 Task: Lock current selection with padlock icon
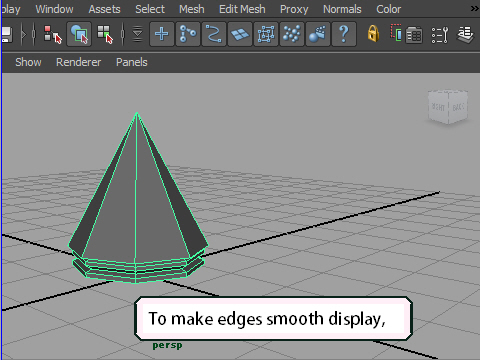(373, 34)
